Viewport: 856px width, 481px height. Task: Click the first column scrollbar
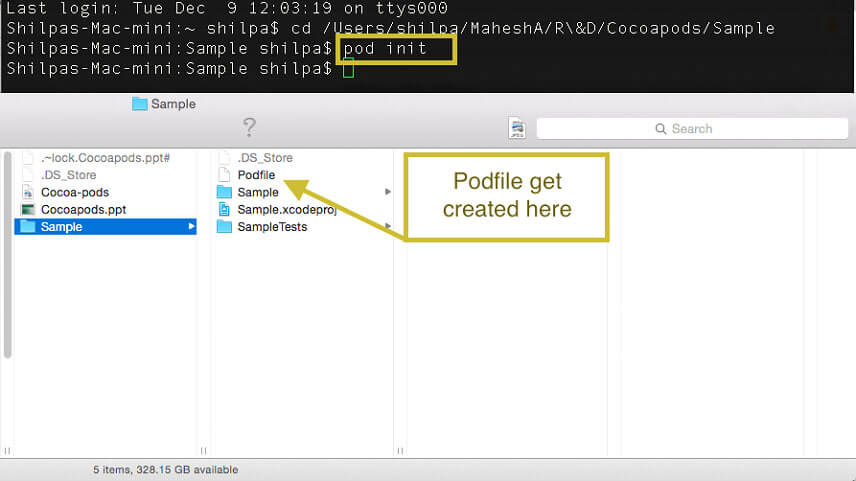7,255
